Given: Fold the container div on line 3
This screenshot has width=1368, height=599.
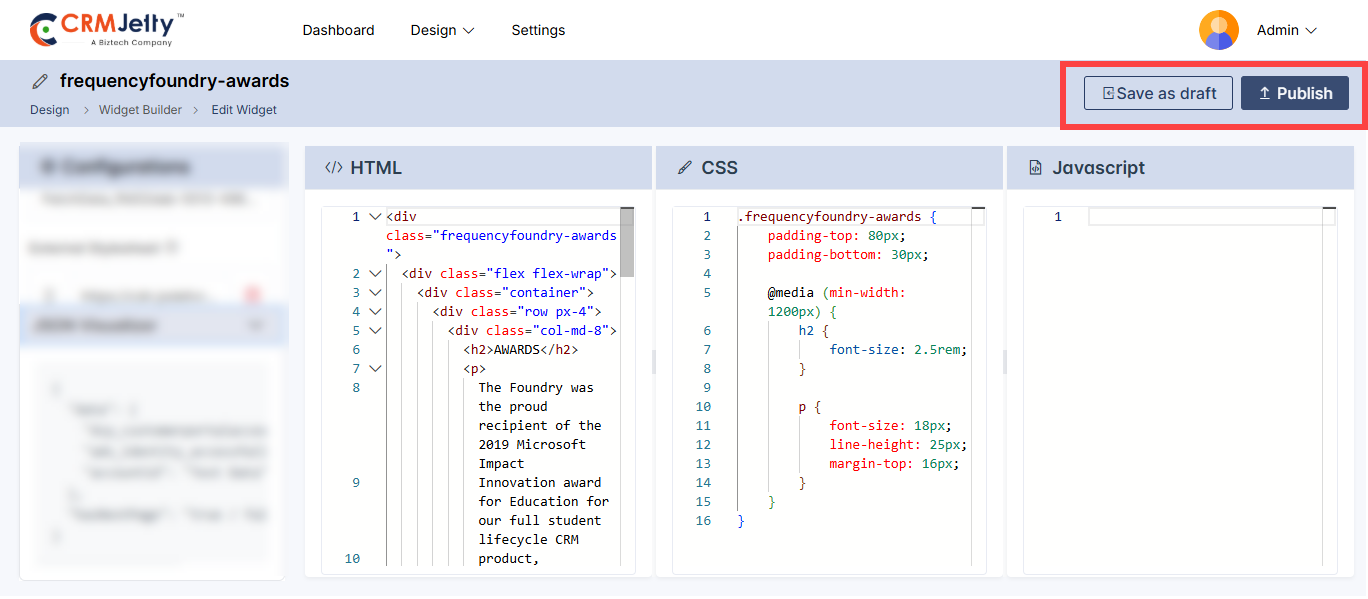Looking at the screenshot, I should [x=375, y=293].
